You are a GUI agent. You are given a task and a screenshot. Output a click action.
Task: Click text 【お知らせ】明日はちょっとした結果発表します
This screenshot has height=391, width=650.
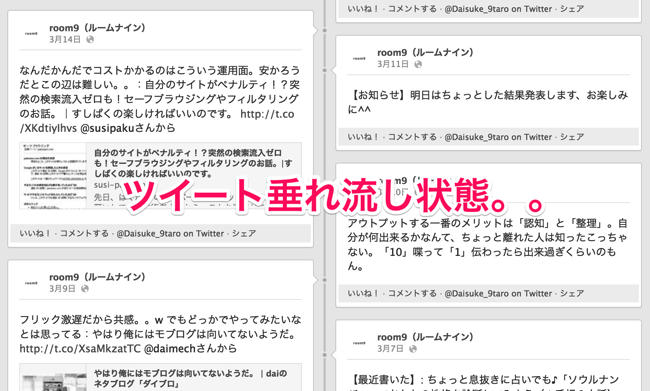(488, 102)
